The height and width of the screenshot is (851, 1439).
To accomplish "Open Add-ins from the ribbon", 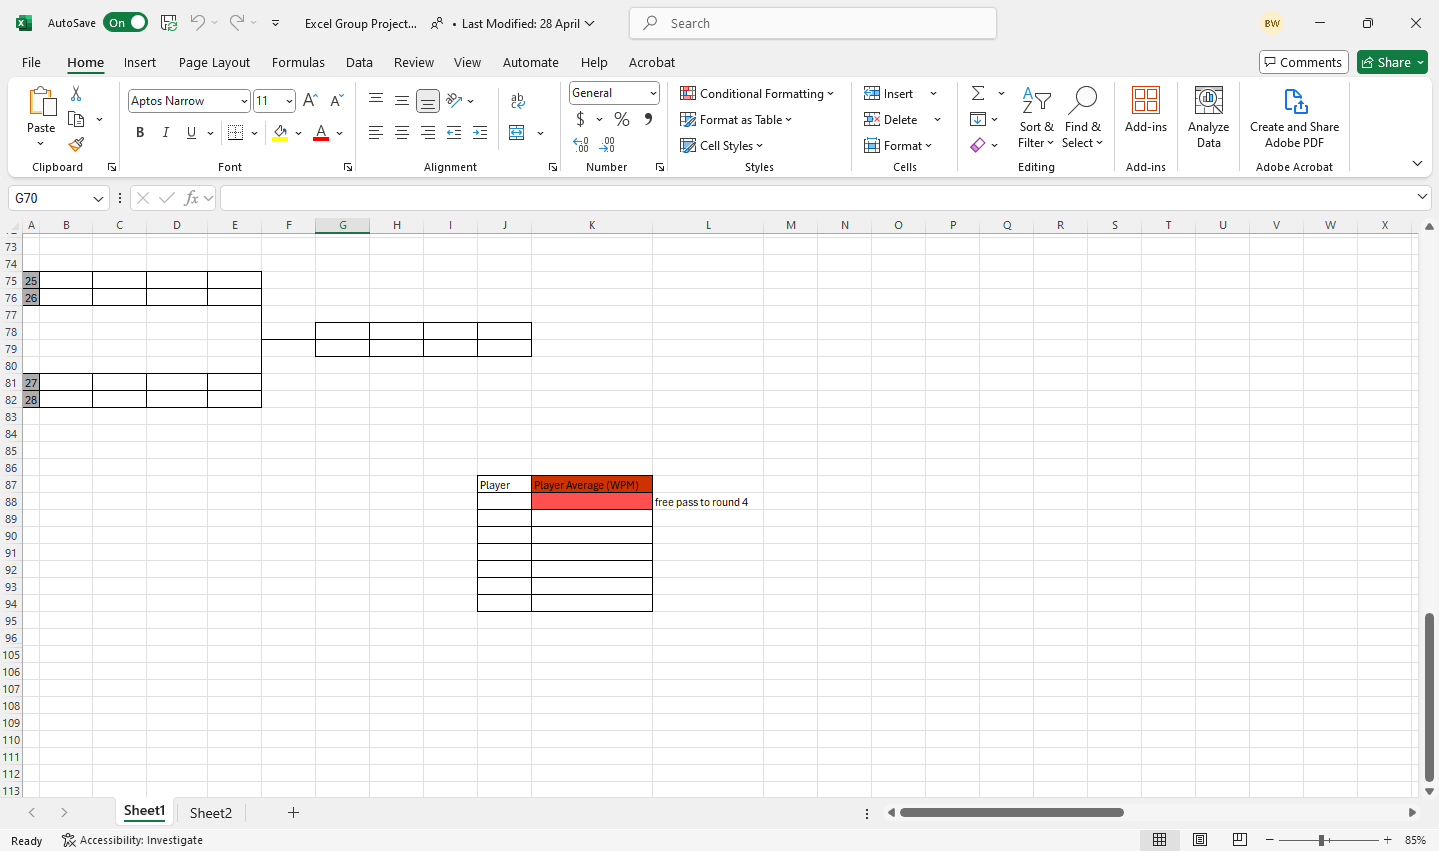I will coord(1146,110).
